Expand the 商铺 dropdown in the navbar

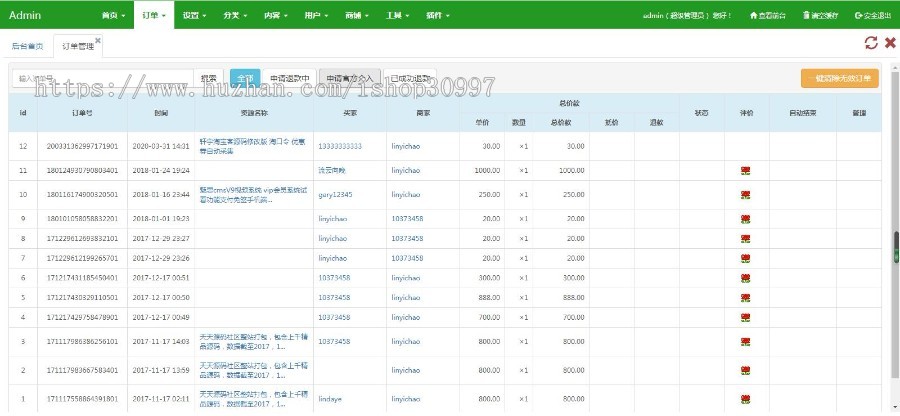[x=357, y=15]
